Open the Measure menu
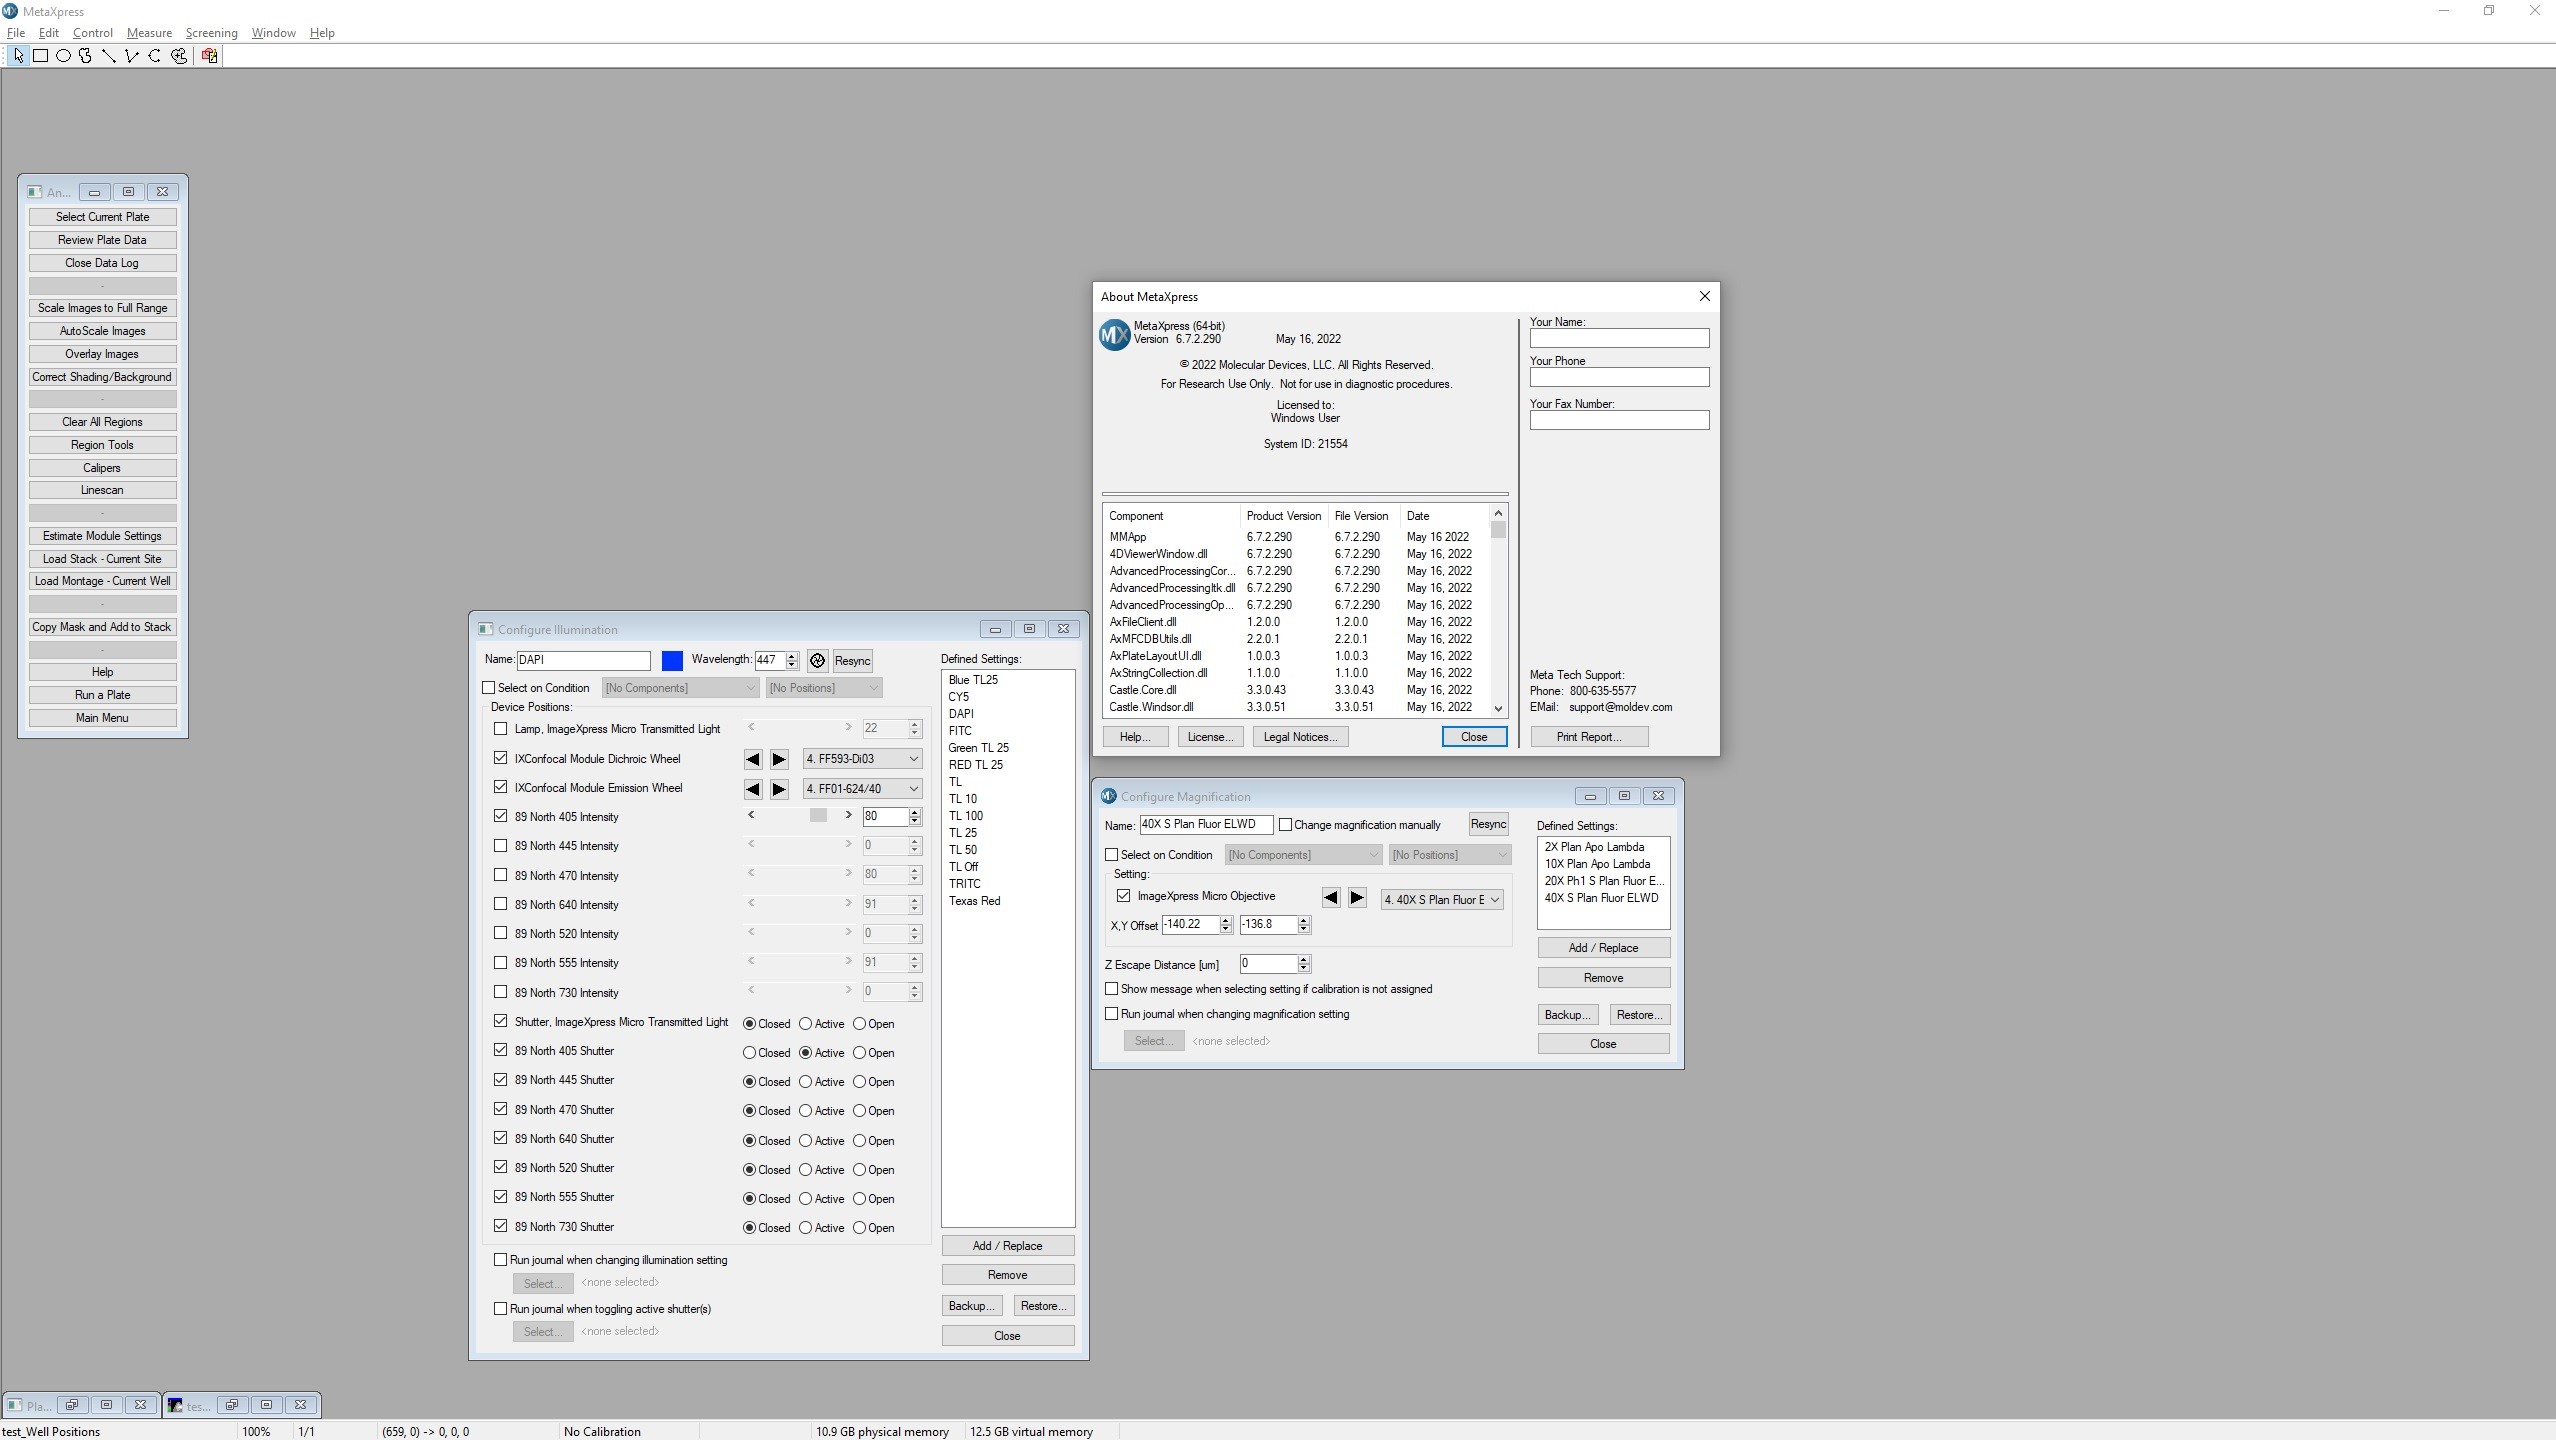Screen dimensions: 2556x1440 tap(149, 33)
